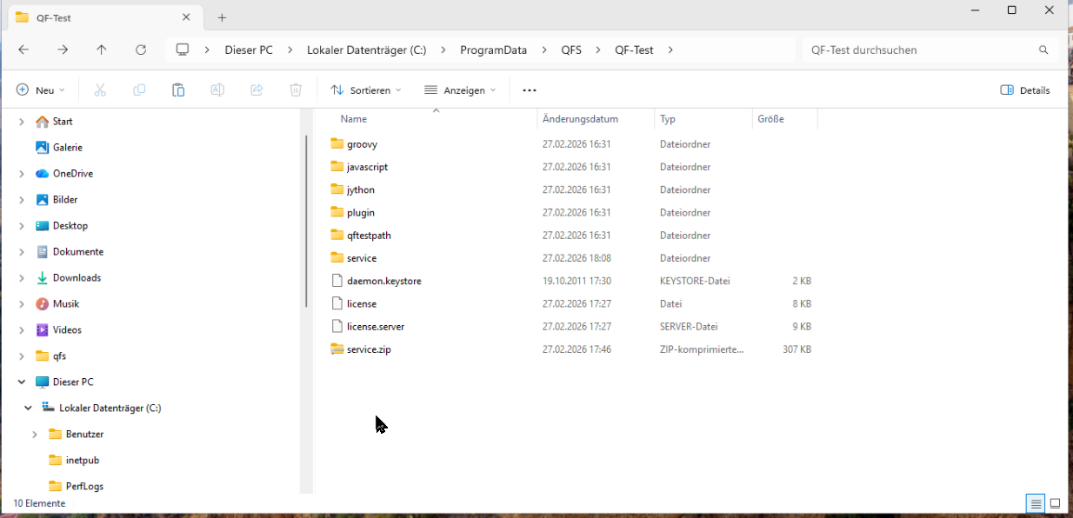The width and height of the screenshot is (1073, 518).
Task: Add a new tab with plus button
Action: (222, 18)
